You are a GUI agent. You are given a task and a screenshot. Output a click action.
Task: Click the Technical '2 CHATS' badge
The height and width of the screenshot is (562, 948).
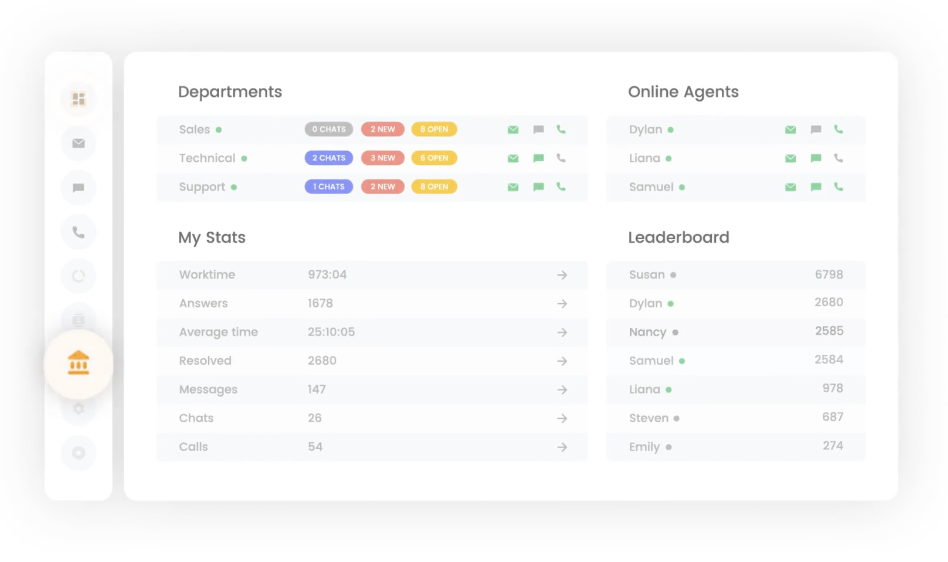coord(329,158)
